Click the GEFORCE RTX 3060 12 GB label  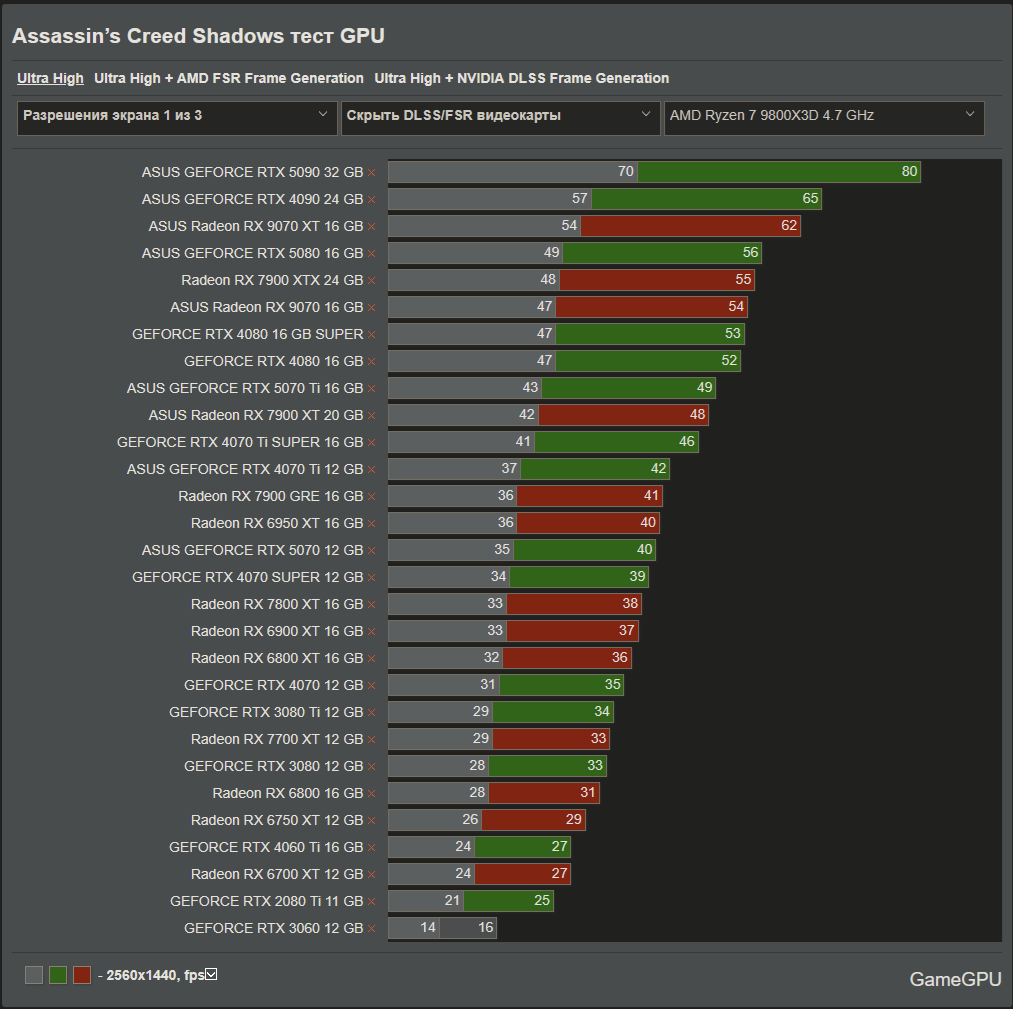[273, 928]
